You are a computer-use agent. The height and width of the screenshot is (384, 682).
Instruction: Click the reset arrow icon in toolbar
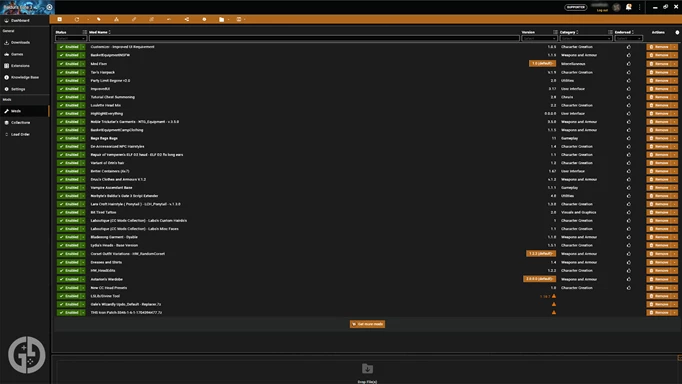[169, 19]
